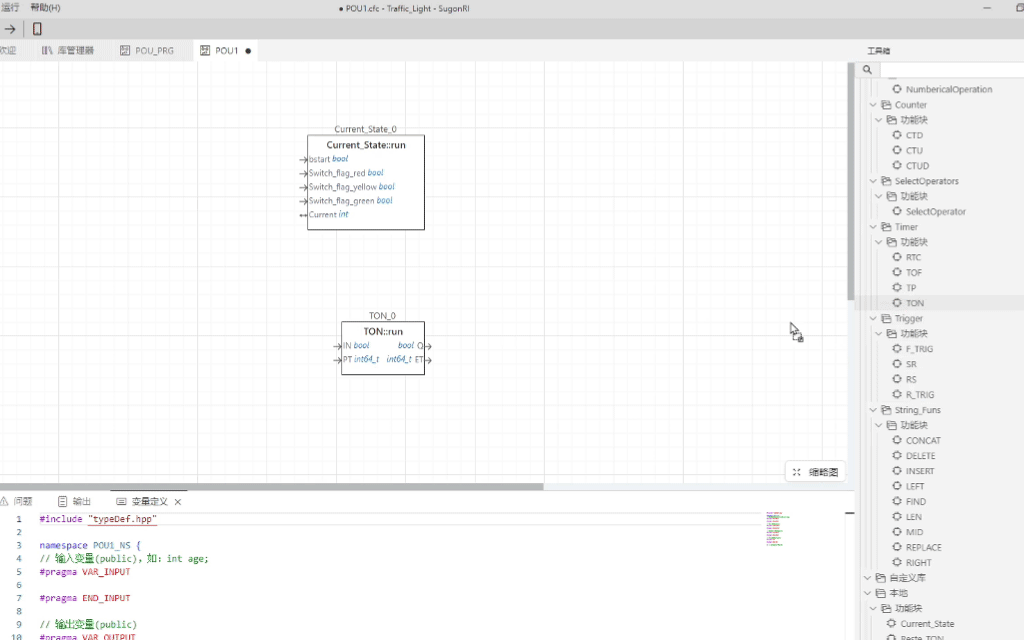Select the Current_State local function block

coord(926,624)
